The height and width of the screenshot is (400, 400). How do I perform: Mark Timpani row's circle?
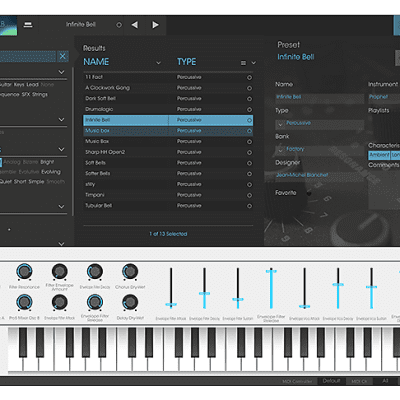pos(249,195)
